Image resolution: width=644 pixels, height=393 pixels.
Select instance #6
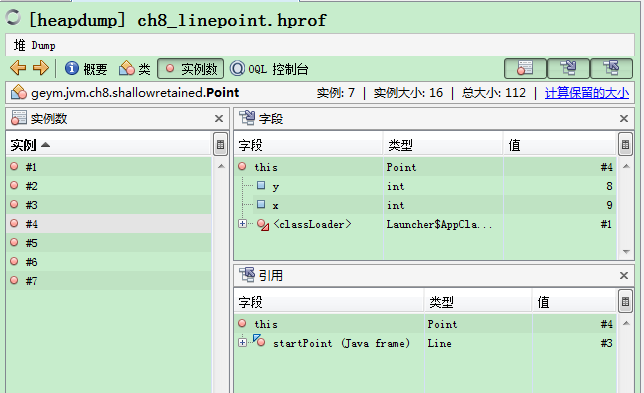point(109,262)
